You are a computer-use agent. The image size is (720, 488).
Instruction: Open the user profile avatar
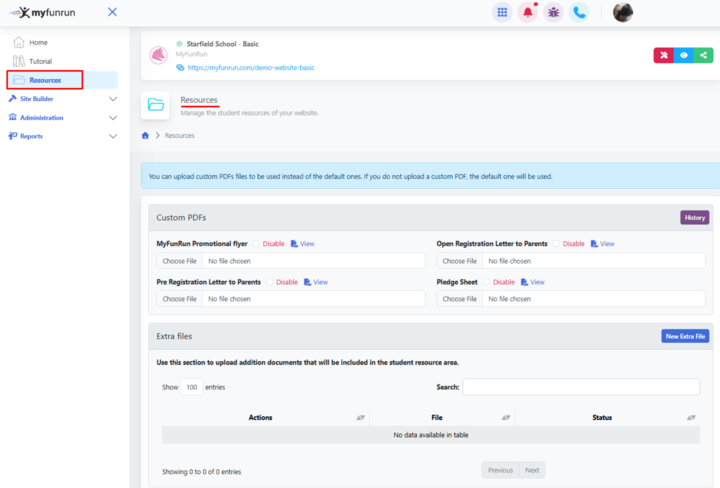pyautogui.click(x=622, y=12)
